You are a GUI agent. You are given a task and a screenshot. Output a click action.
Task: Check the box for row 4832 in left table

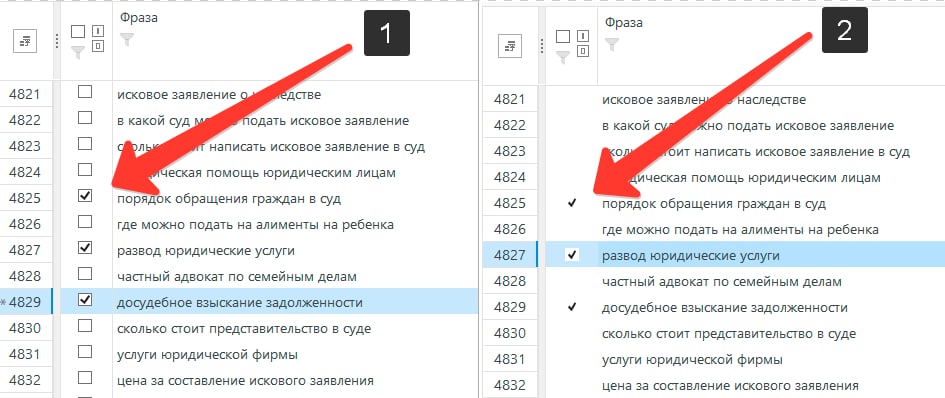tap(85, 377)
